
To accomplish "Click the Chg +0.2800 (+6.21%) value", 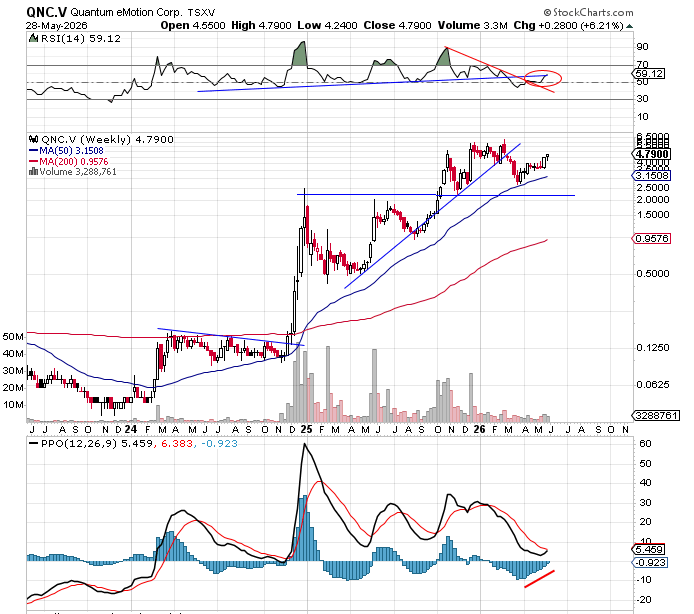I will point(568,26).
